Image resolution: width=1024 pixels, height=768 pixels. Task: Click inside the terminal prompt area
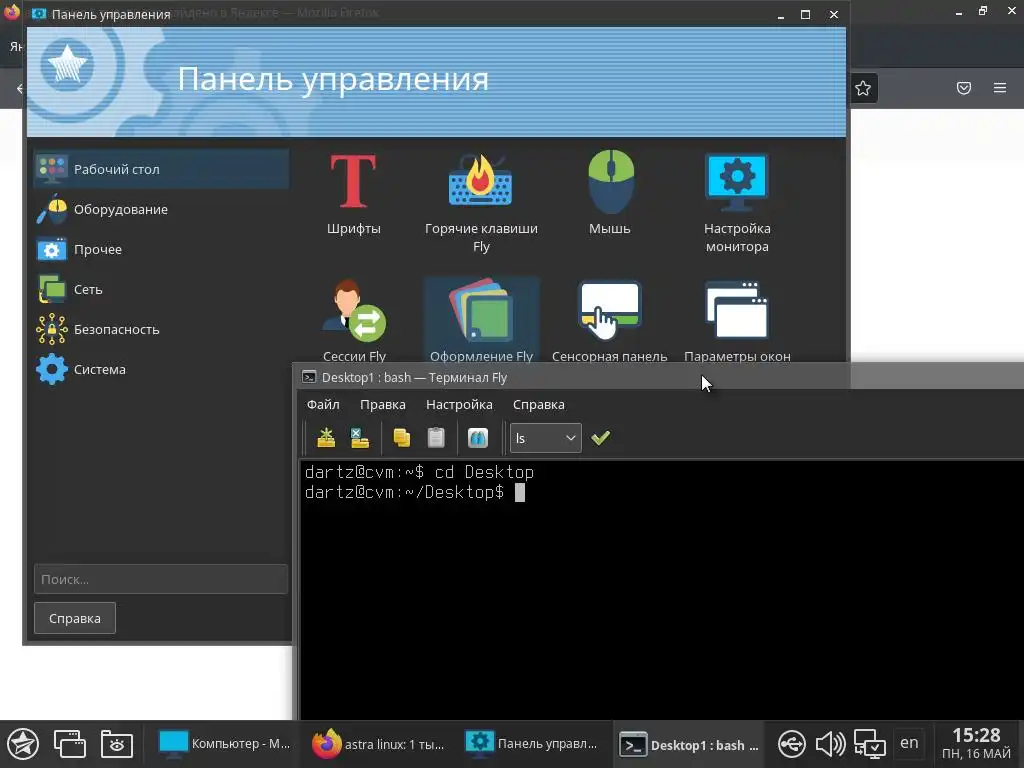pyautogui.click(x=661, y=588)
